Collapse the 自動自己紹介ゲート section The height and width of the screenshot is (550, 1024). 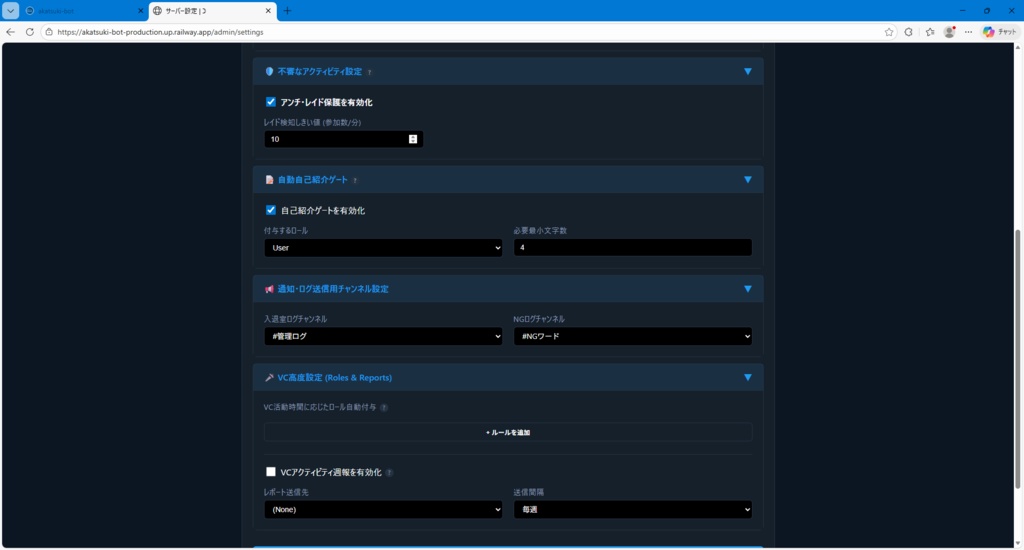748,180
